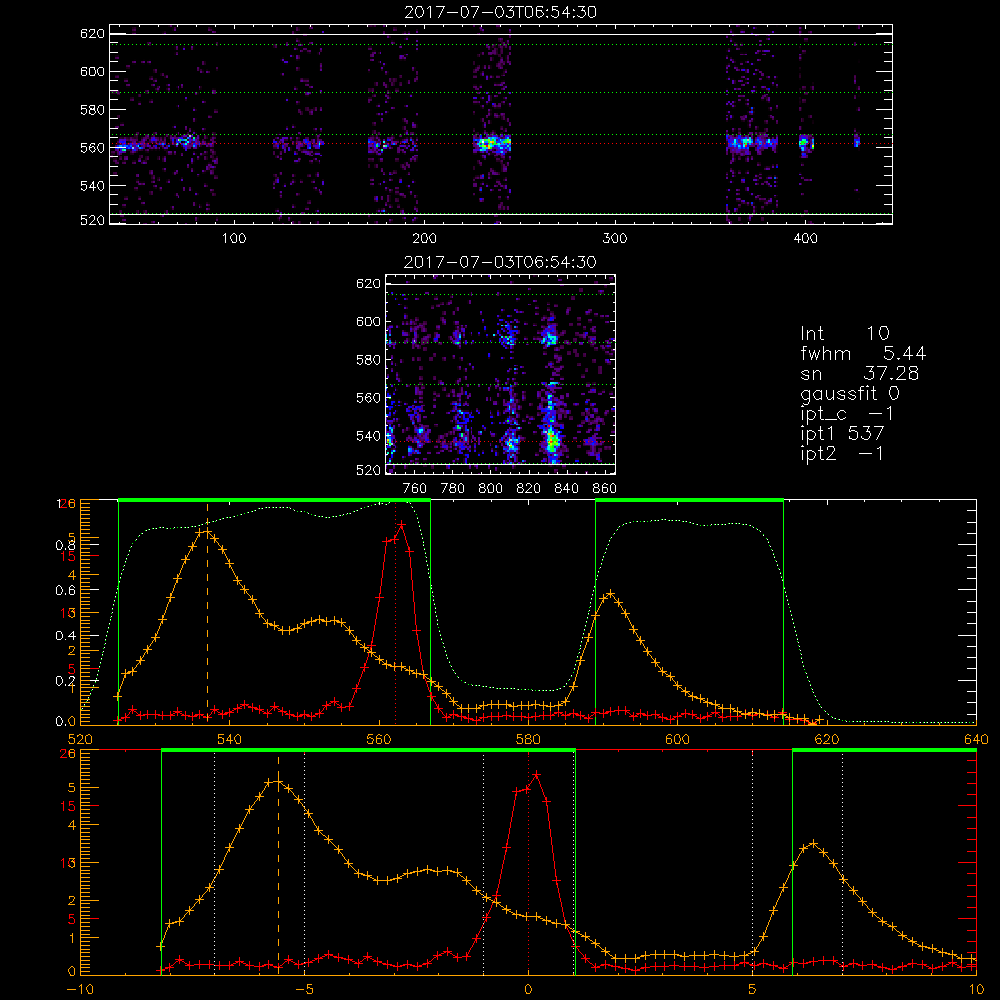The width and height of the screenshot is (1000, 1000).
Task: Click x-axis label 760 on middle panel
Action: [415, 489]
